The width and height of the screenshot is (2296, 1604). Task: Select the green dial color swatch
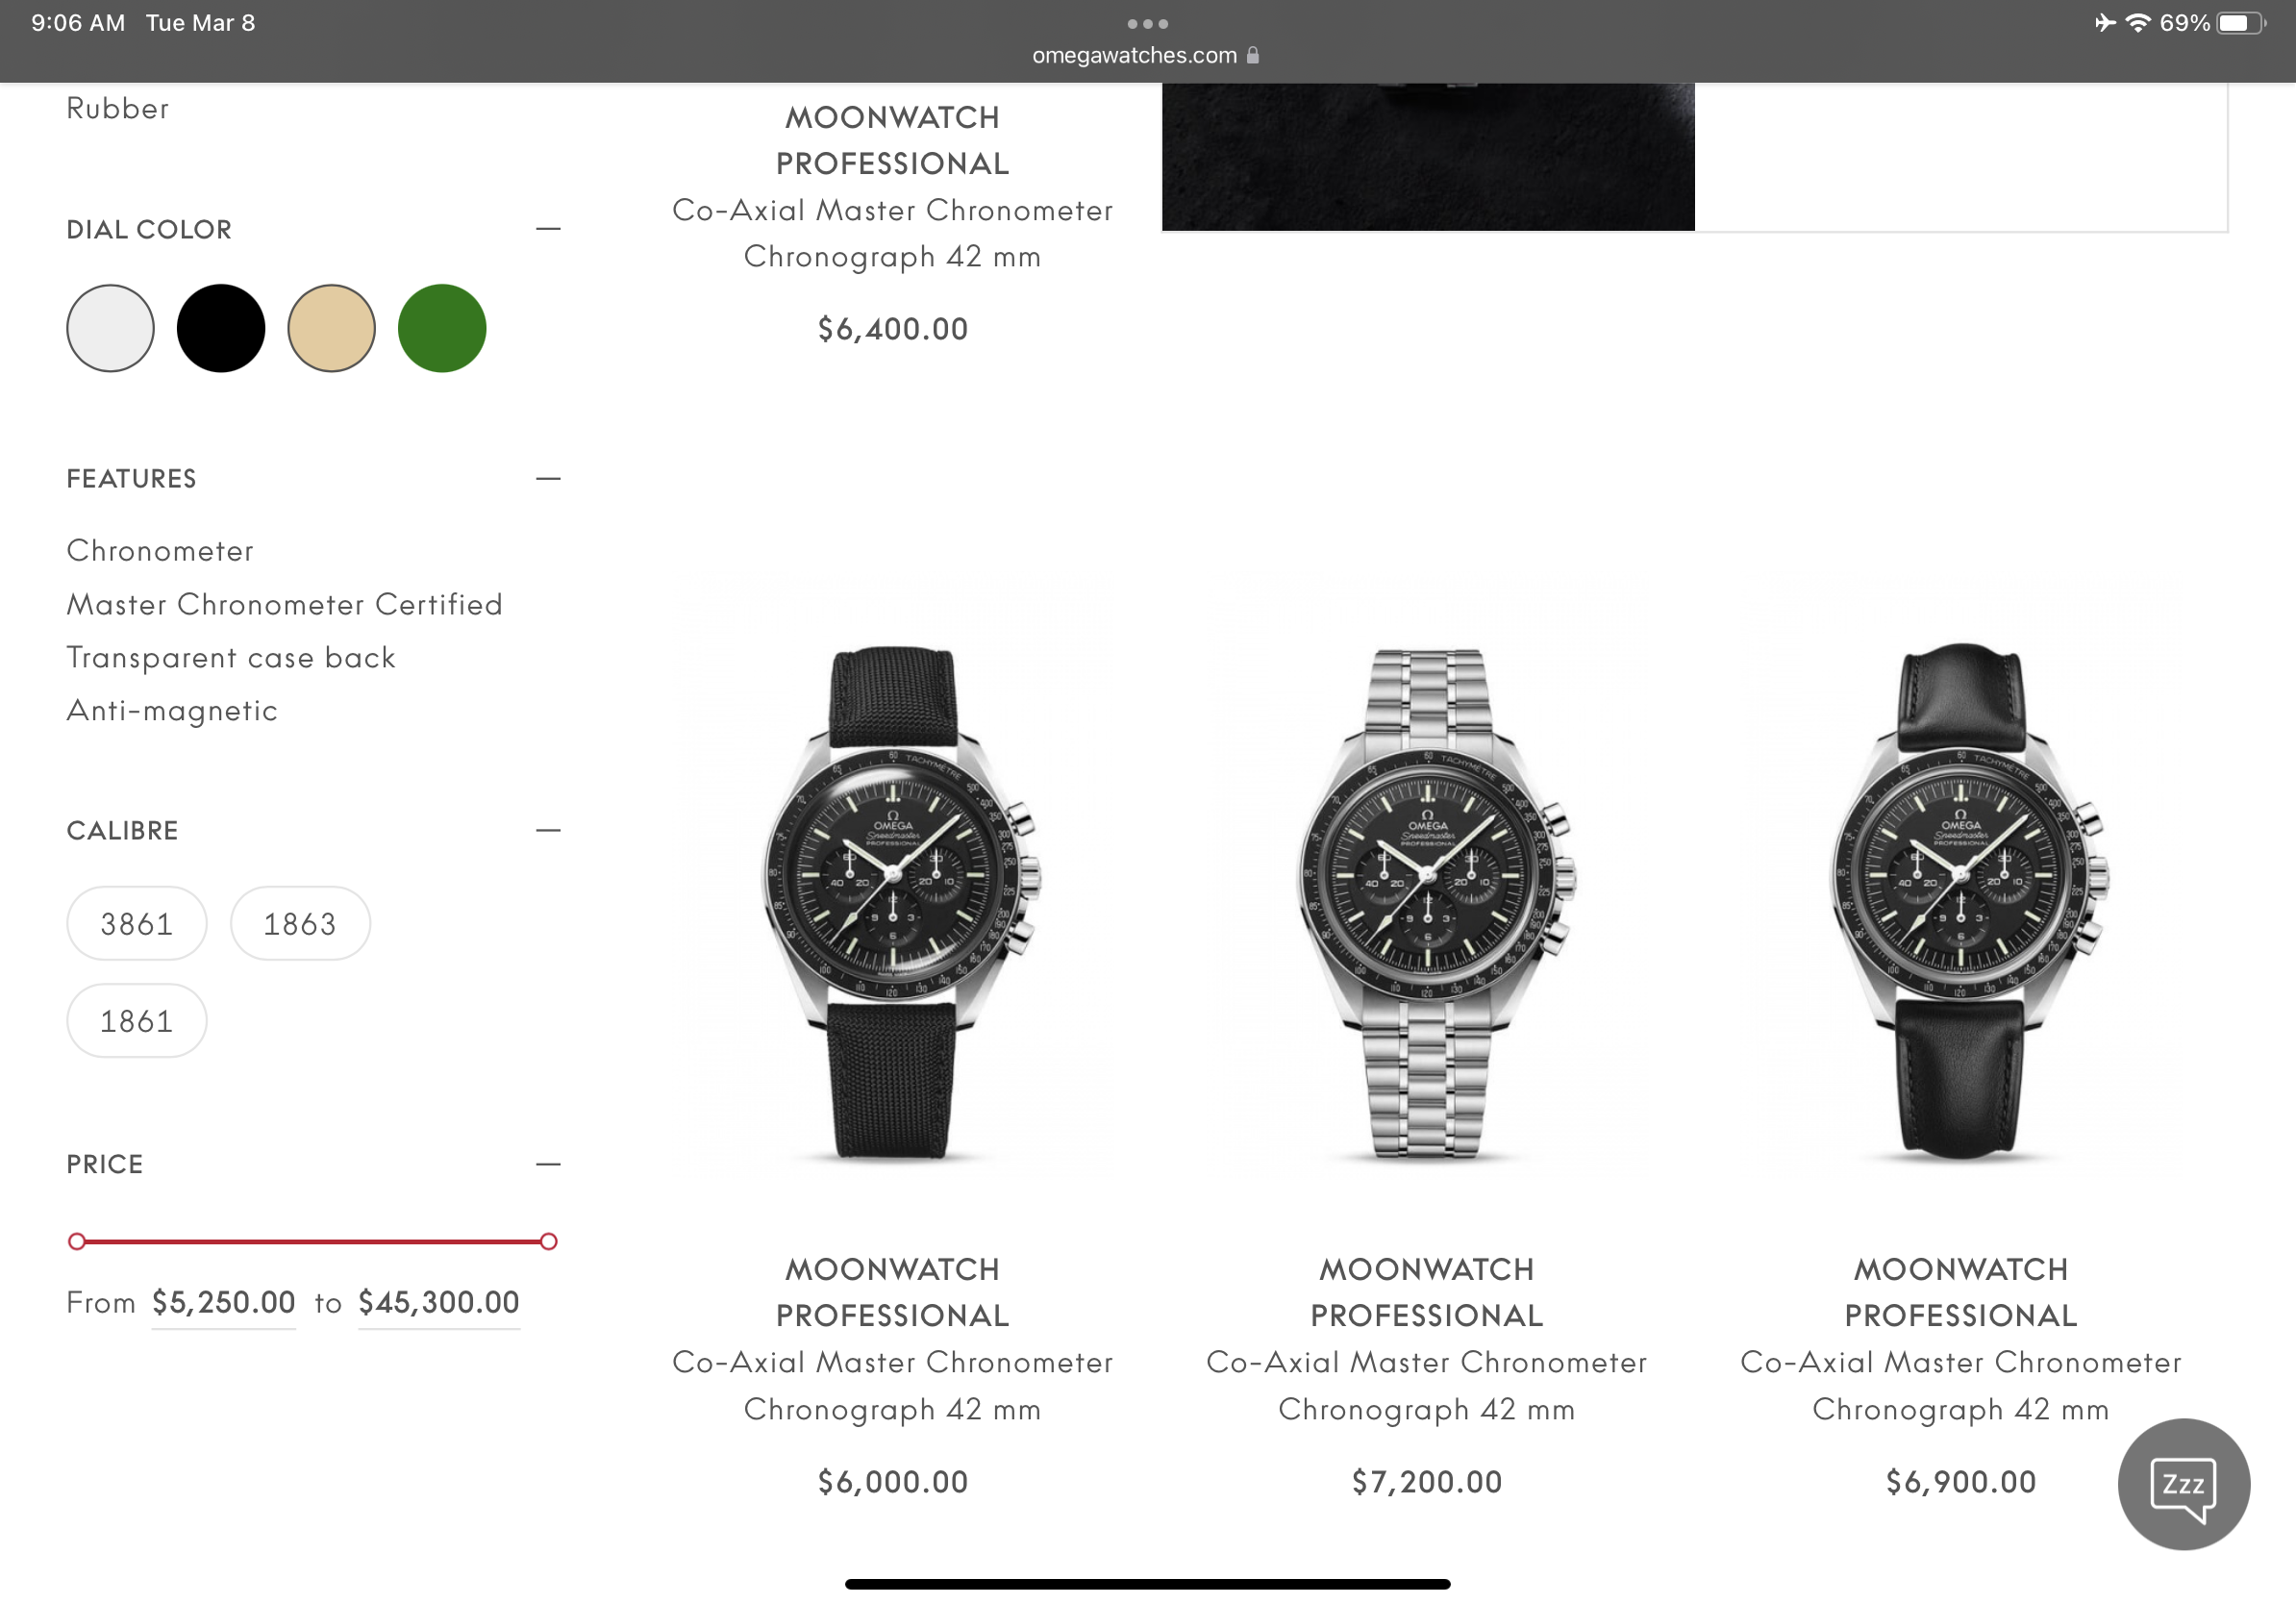click(442, 328)
